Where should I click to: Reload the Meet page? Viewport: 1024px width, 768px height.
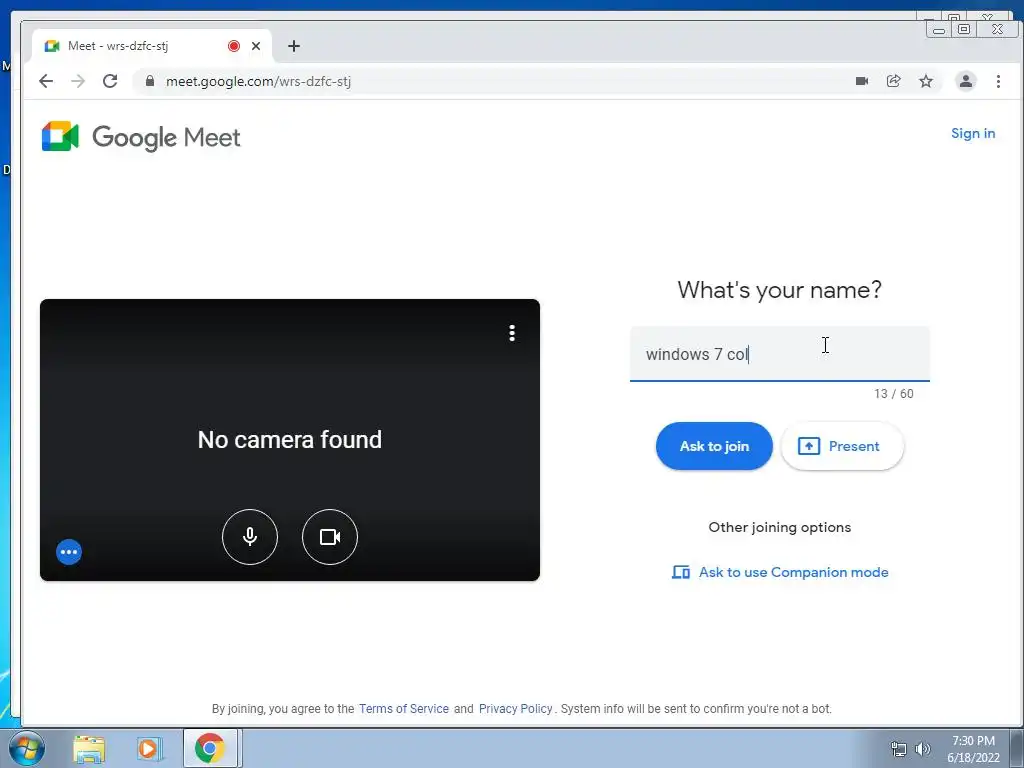click(x=110, y=81)
